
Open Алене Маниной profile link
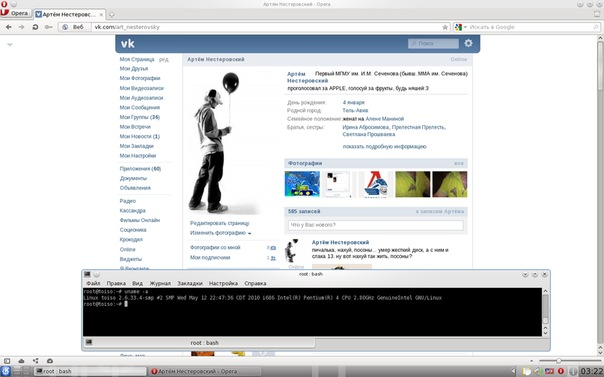pyautogui.click(x=384, y=119)
